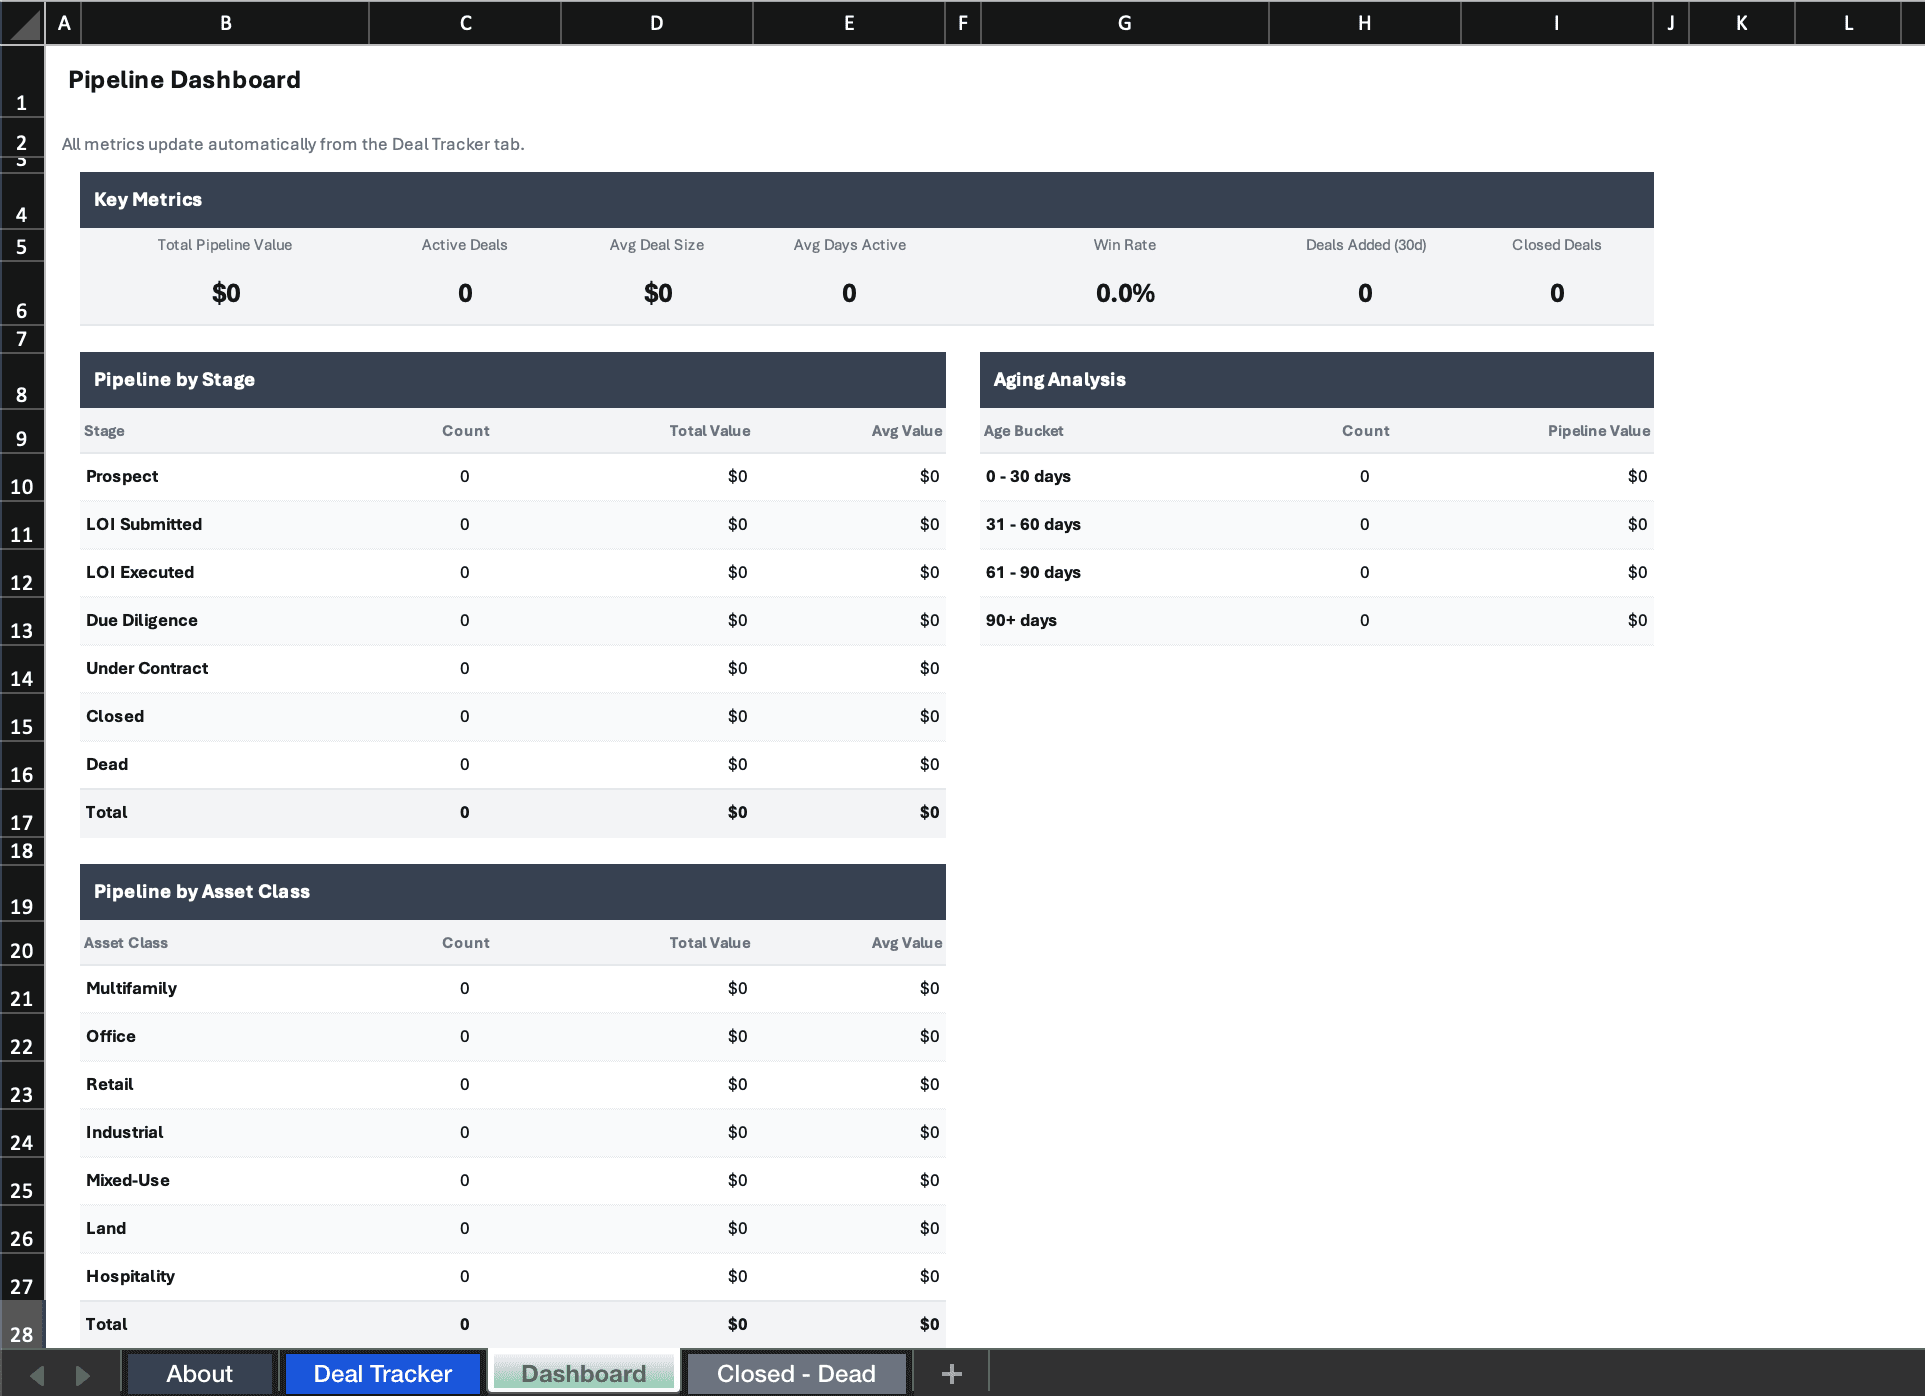
Task: Click the active Dashboard tab
Action: click(582, 1373)
